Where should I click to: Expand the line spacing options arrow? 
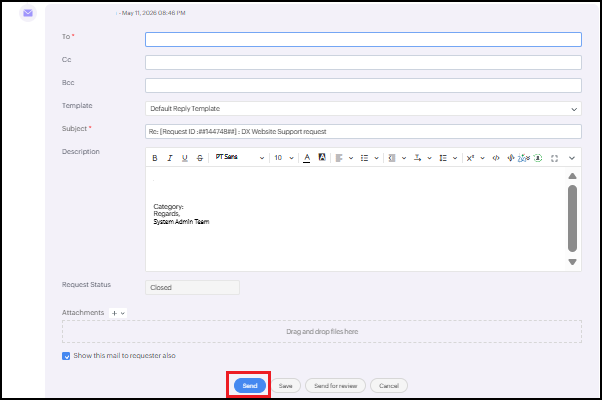(x=455, y=158)
